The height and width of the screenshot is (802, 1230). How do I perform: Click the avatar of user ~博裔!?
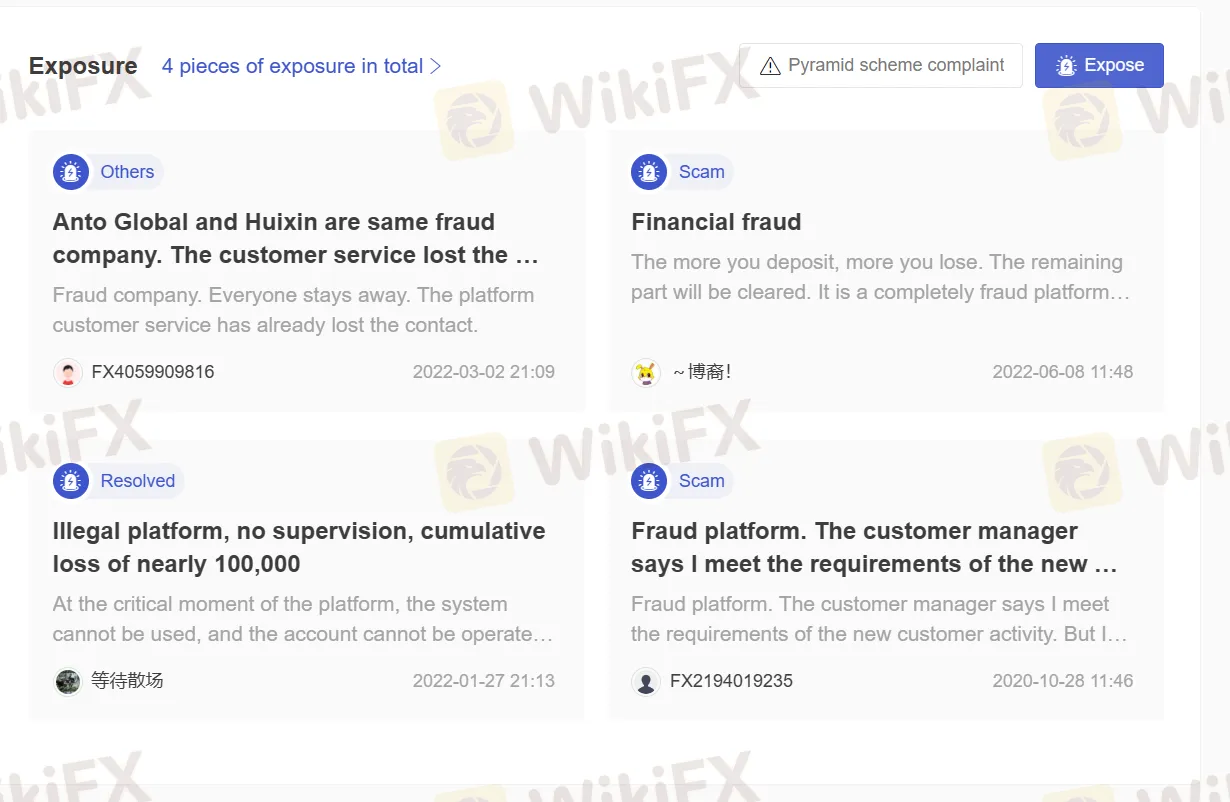(x=646, y=371)
